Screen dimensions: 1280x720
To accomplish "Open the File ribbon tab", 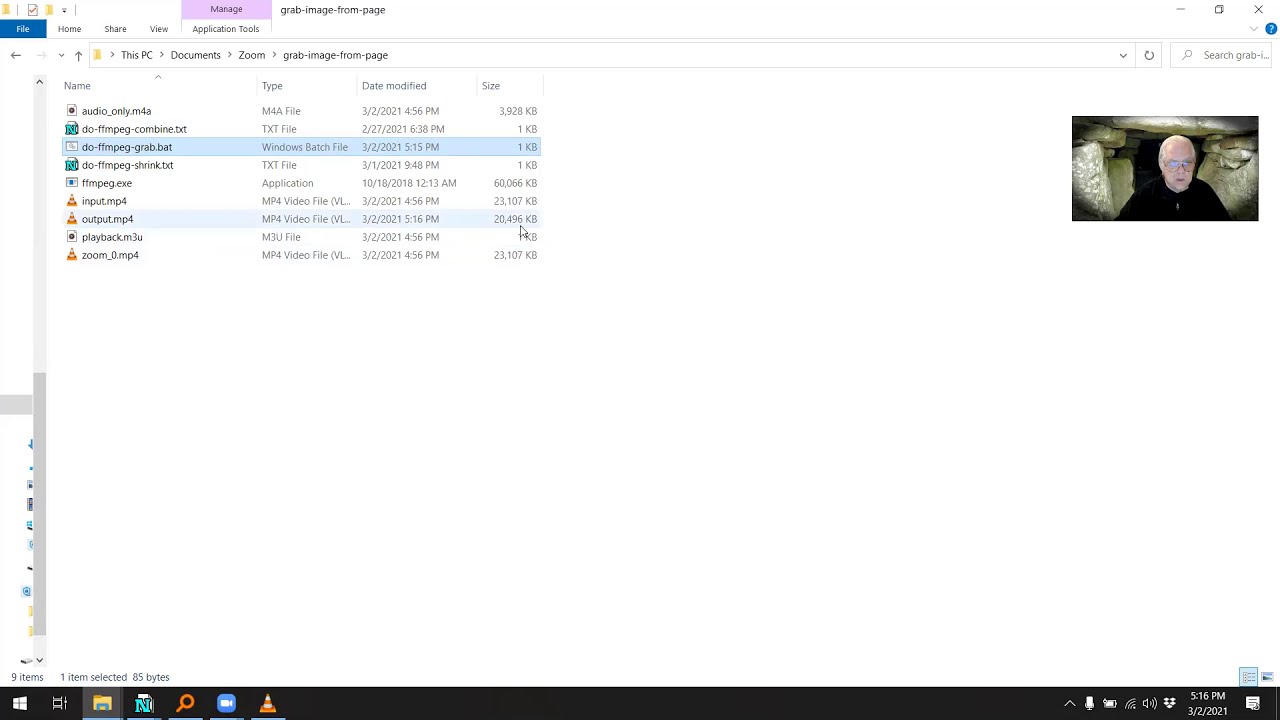I will pyautogui.click(x=22, y=29).
